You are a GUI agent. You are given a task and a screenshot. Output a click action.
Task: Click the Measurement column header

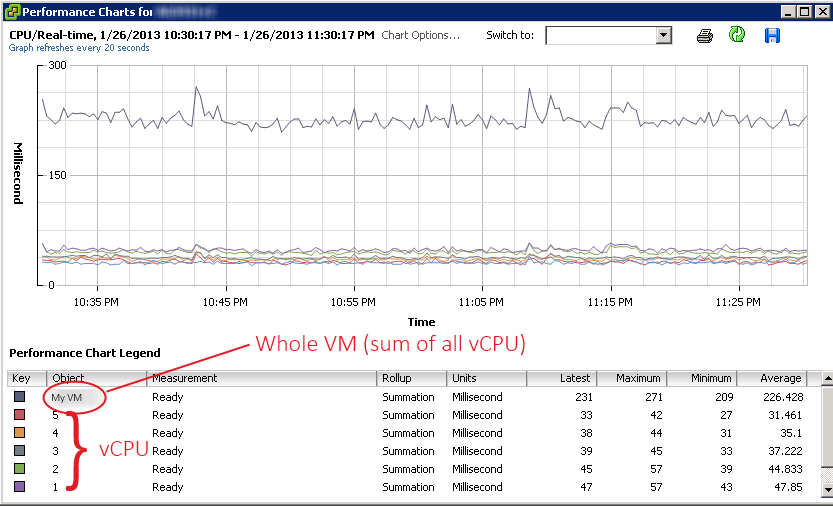(262, 378)
